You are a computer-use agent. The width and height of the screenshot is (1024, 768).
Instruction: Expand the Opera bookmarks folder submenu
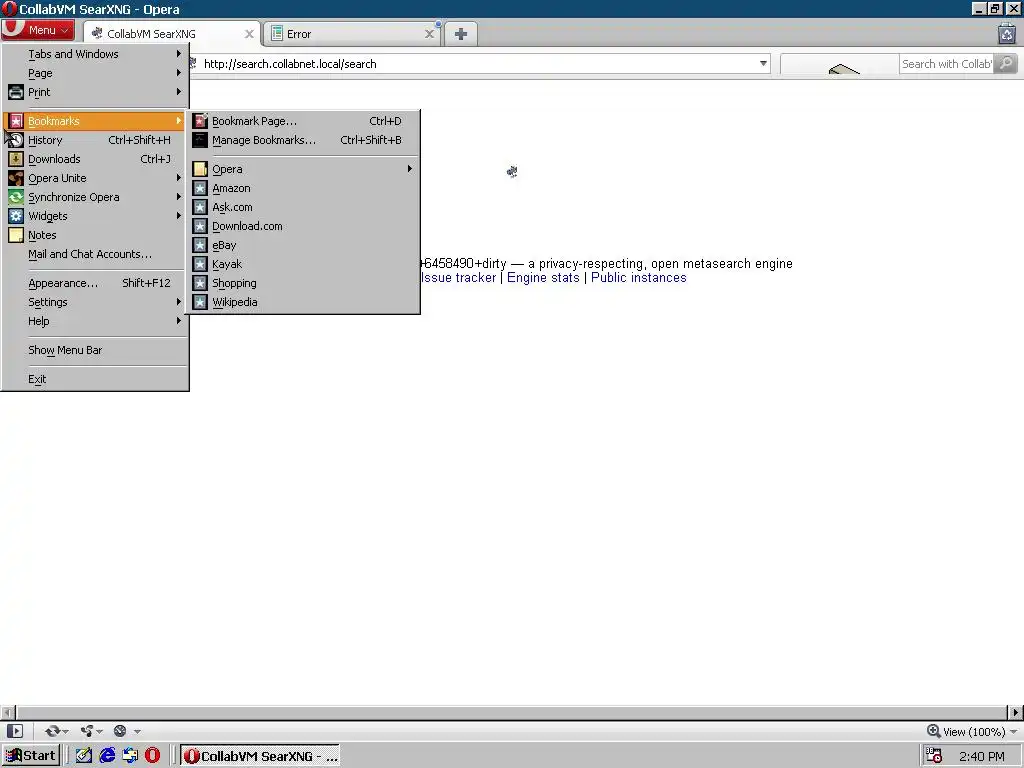coord(303,169)
